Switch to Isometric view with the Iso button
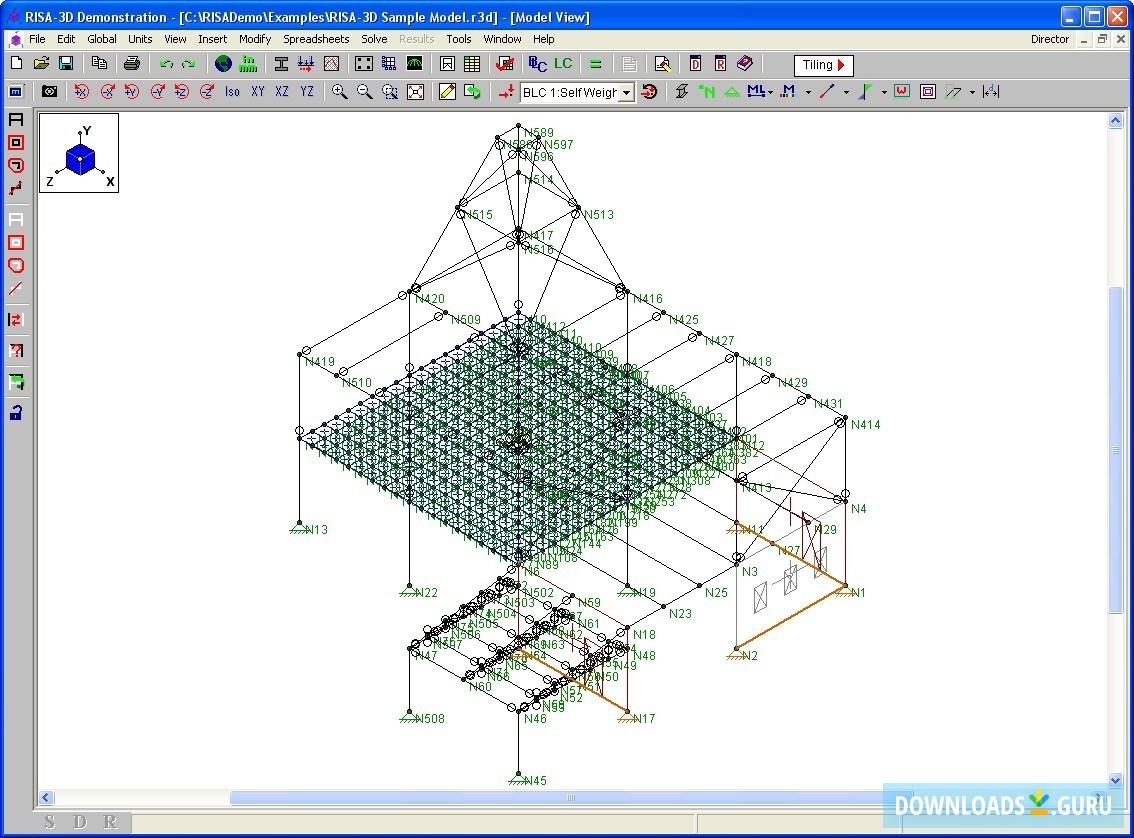 pos(232,91)
